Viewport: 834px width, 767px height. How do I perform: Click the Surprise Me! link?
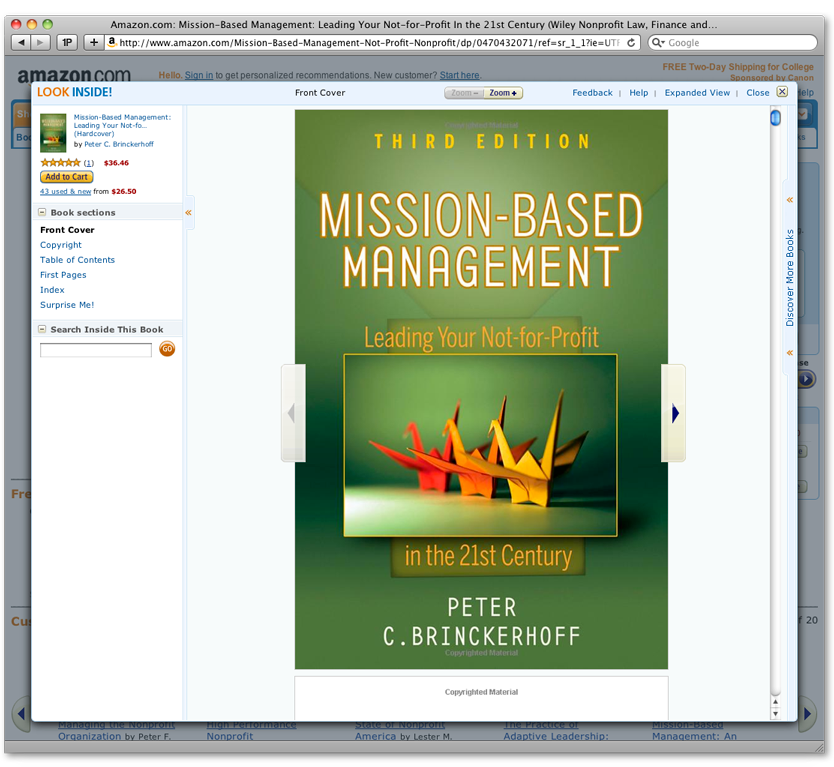click(x=67, y=305)
